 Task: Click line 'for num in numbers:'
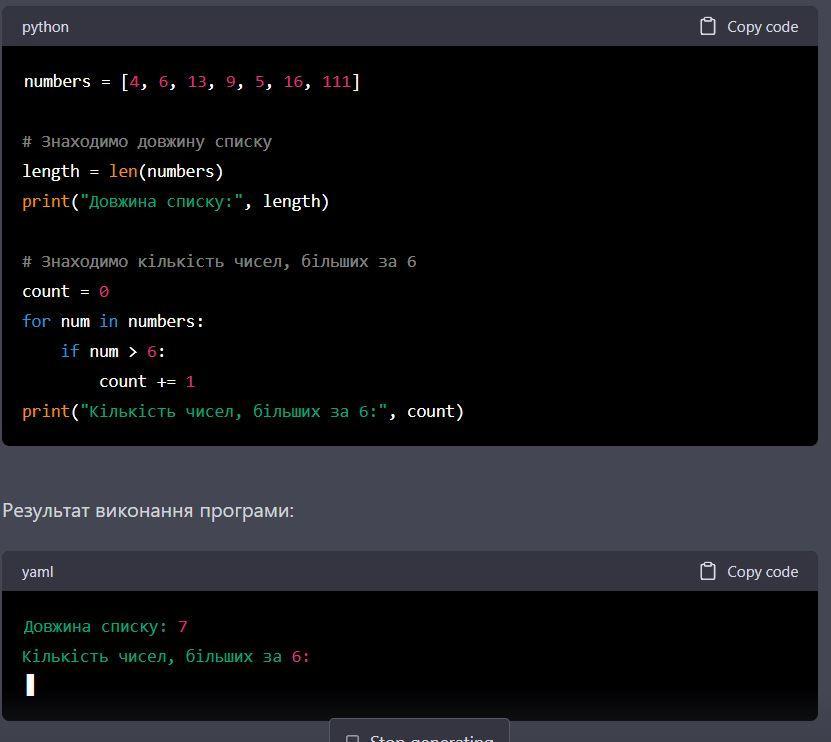113,321
